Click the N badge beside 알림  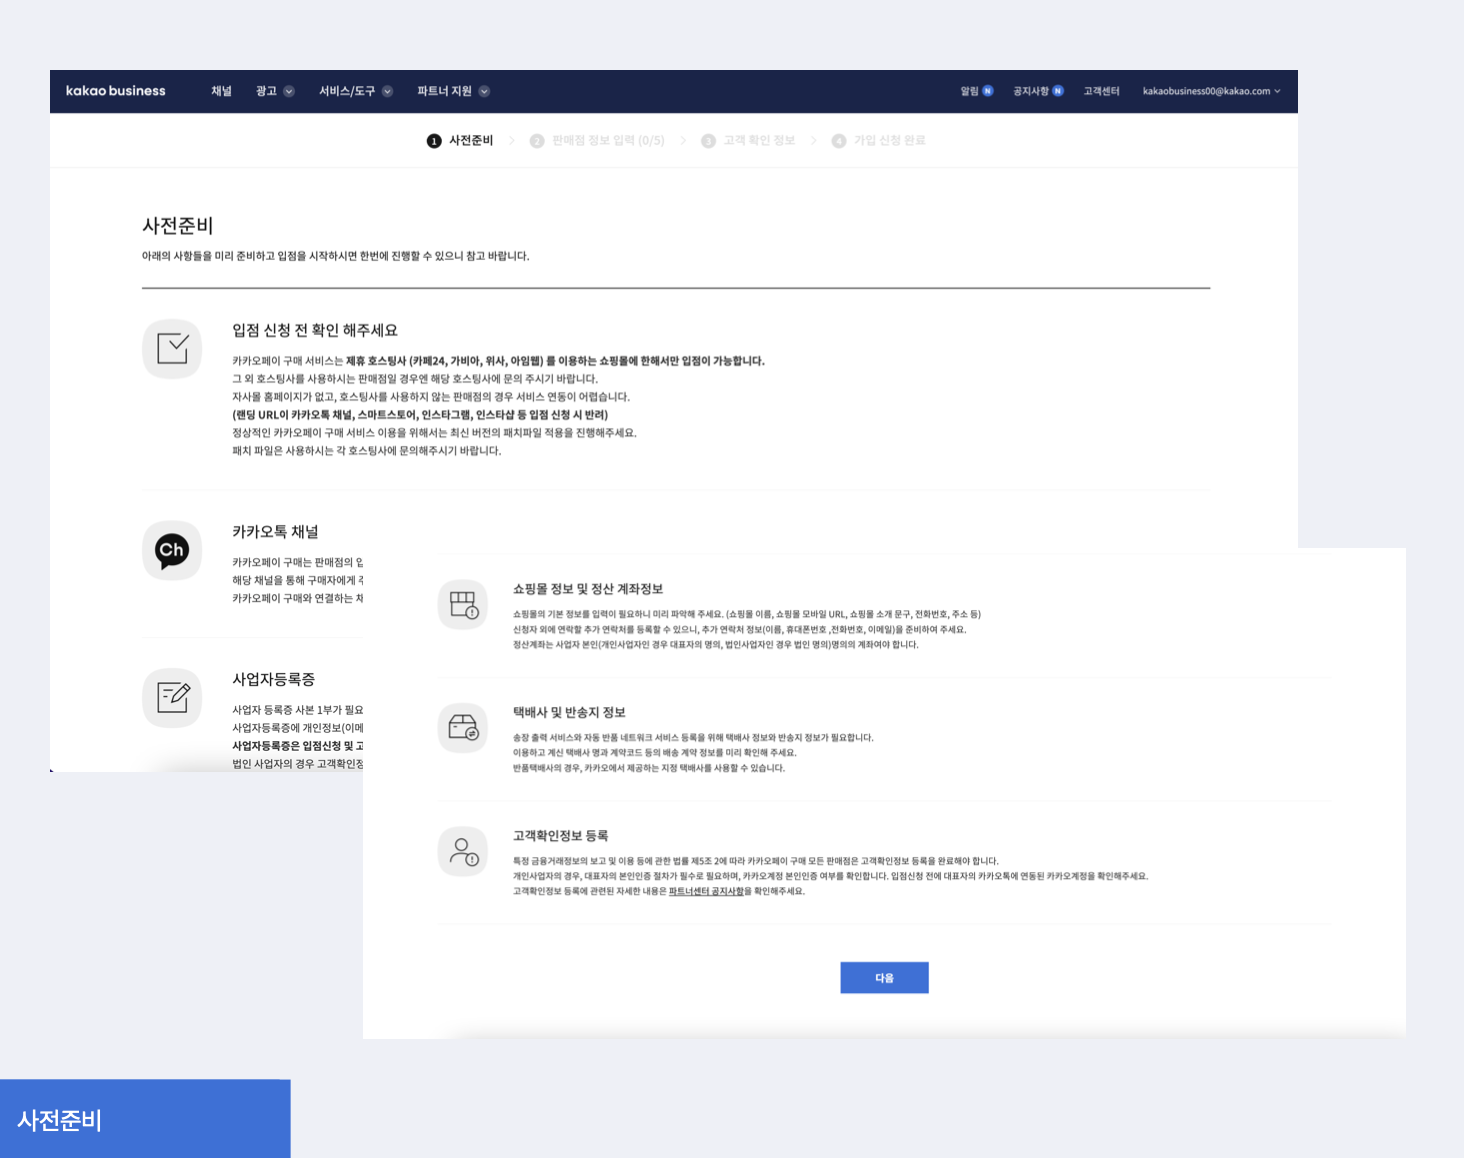[988, 91]
